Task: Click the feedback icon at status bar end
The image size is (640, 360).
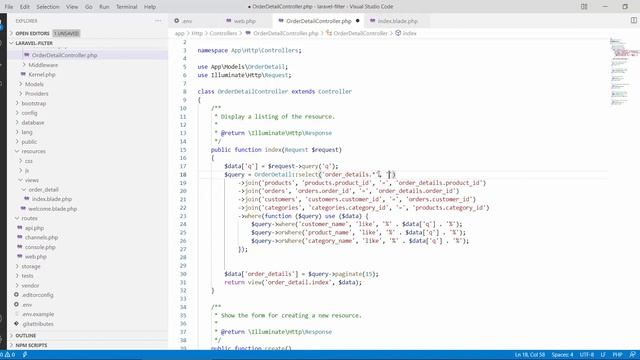Action: click(632, 355)
